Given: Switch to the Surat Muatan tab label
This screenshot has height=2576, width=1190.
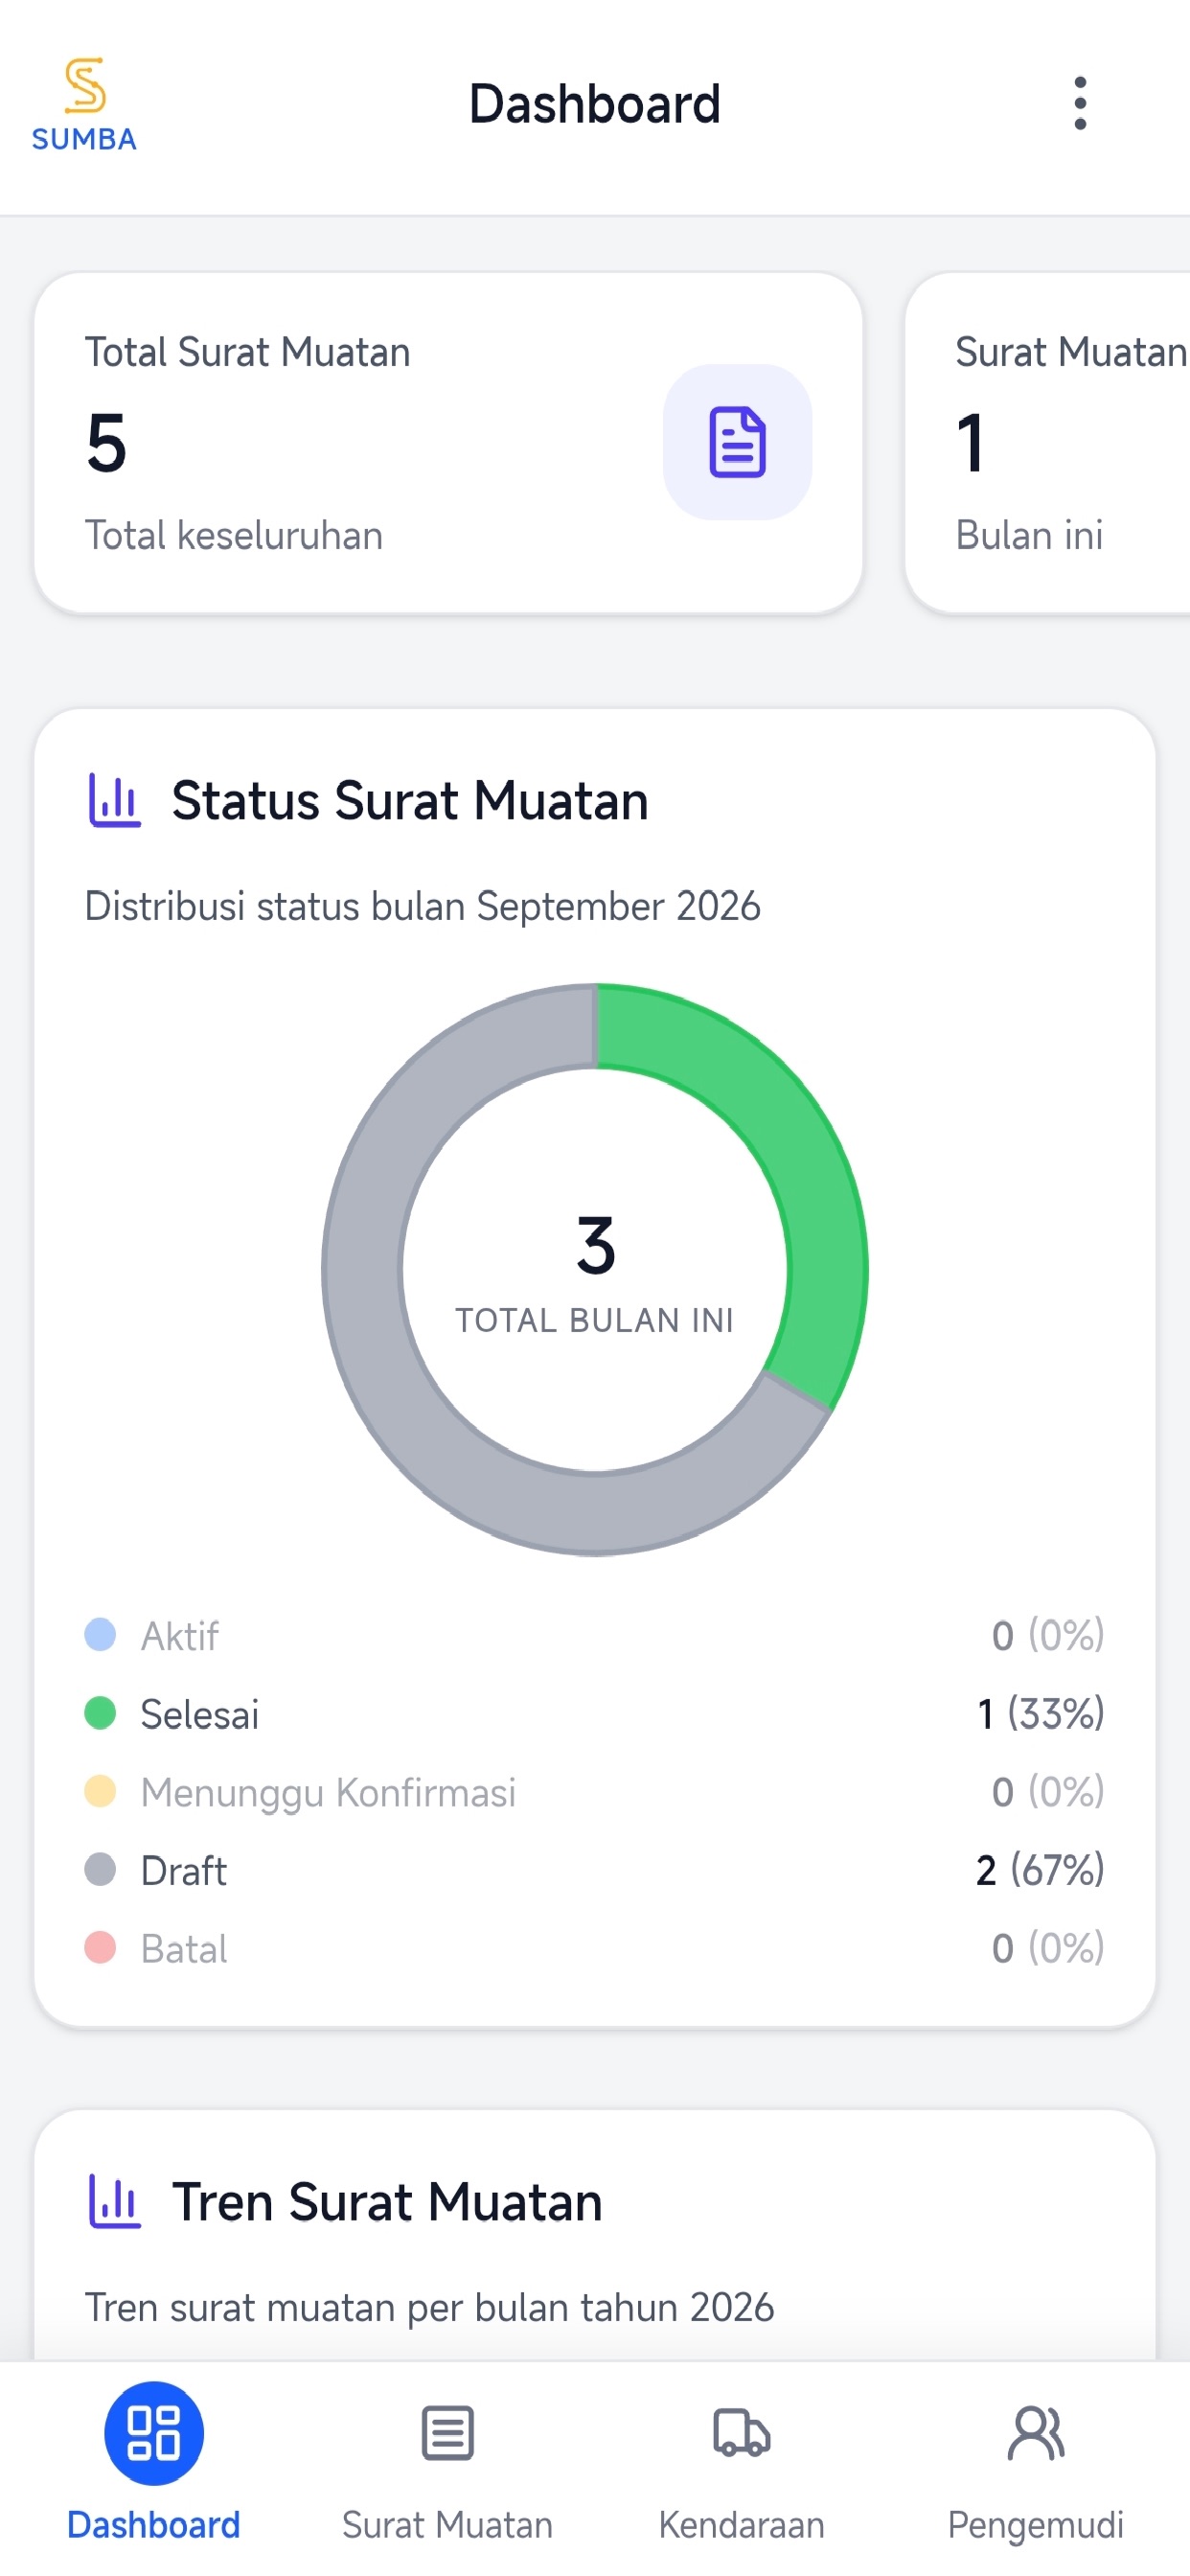Looking at the screenshot, I should [x=447, y=2525].
